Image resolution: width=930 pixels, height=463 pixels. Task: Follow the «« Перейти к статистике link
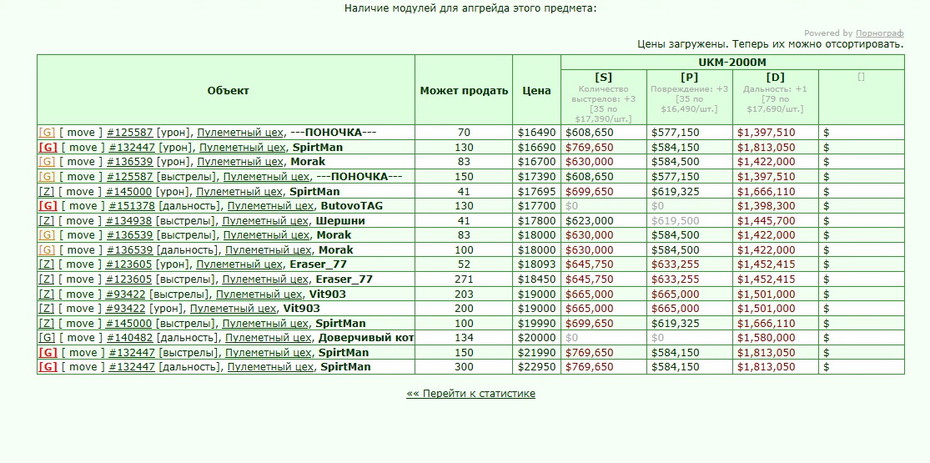pos(471,394)
